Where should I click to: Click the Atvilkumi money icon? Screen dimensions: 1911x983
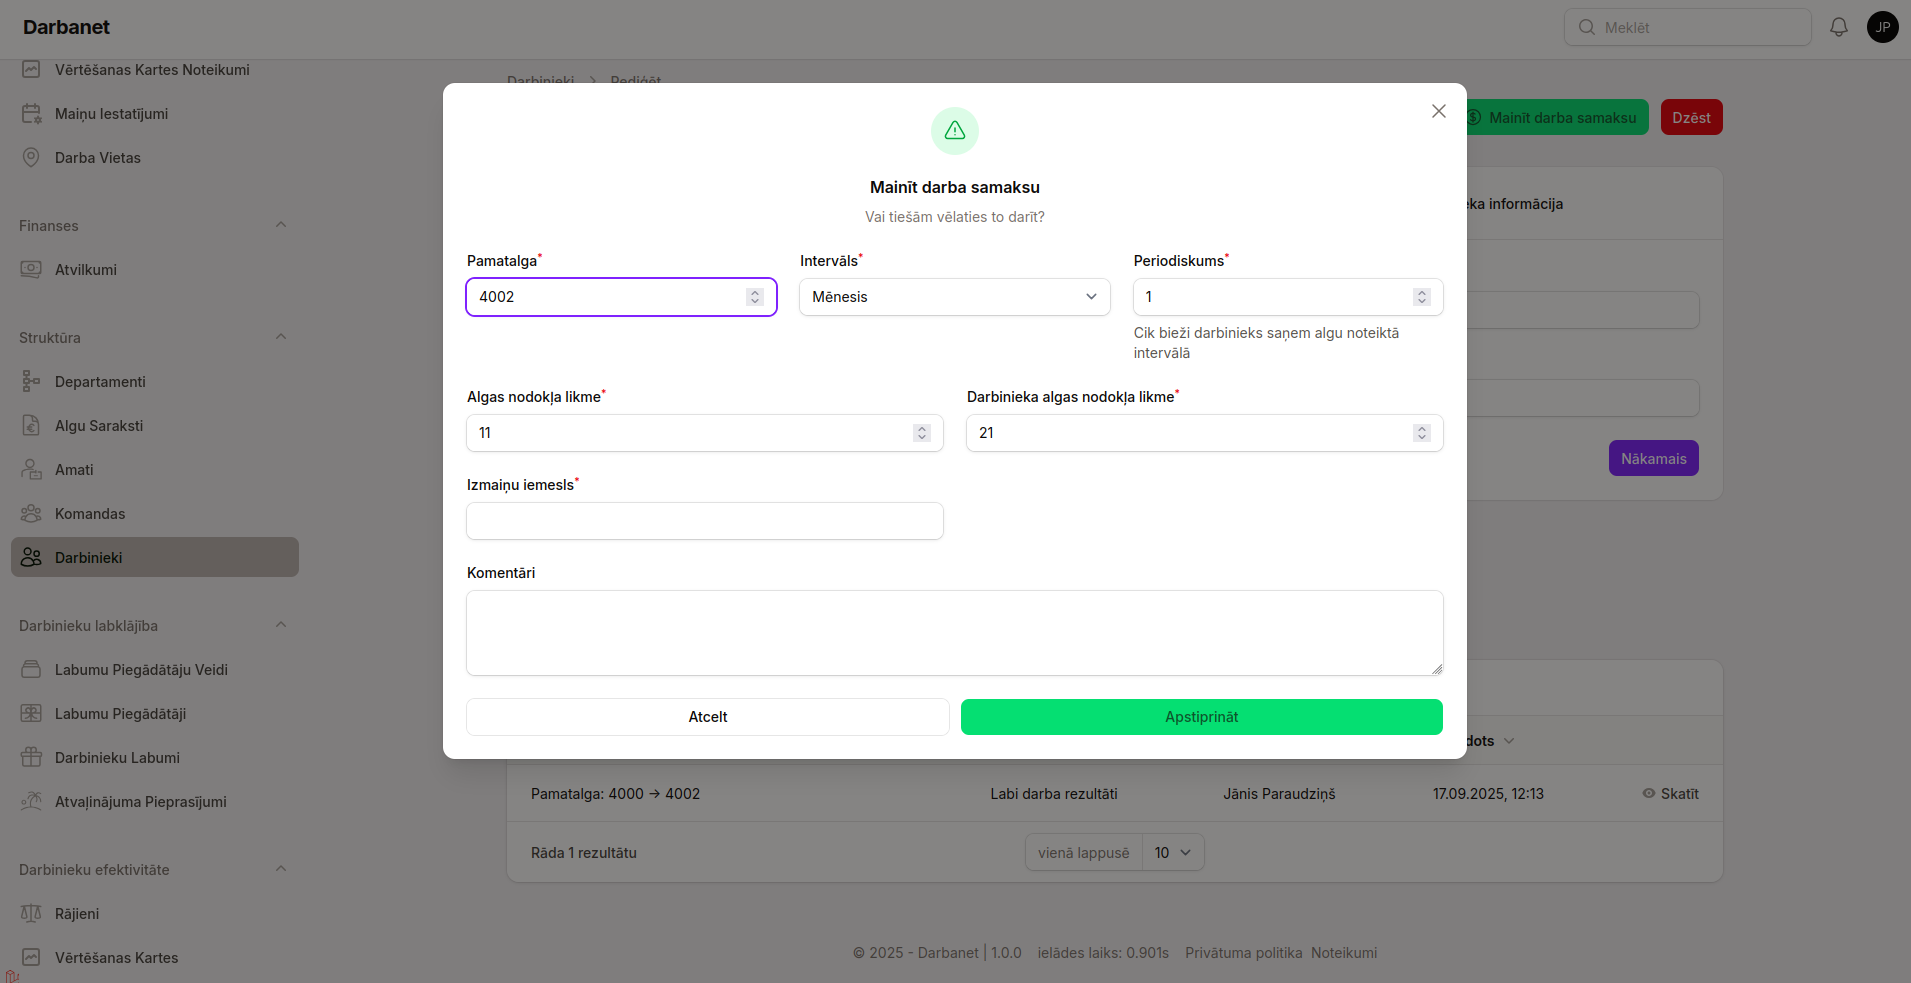coord(31,269)
